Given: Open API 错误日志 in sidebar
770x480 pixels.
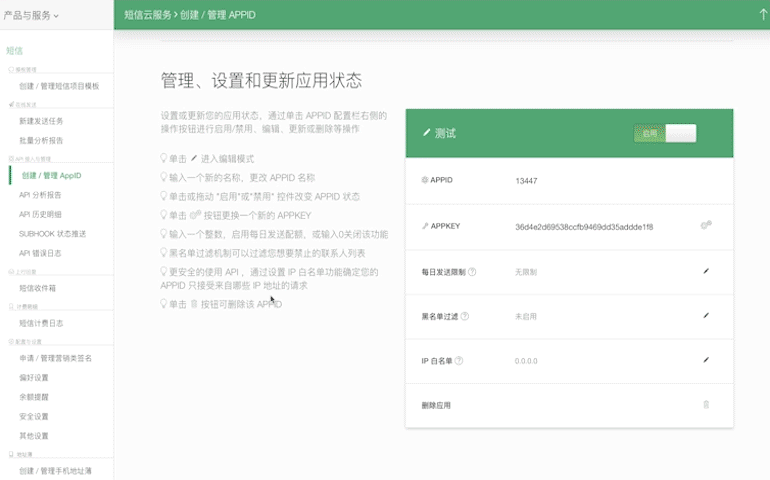Looking at the screenshot, I should coord(40,253).
